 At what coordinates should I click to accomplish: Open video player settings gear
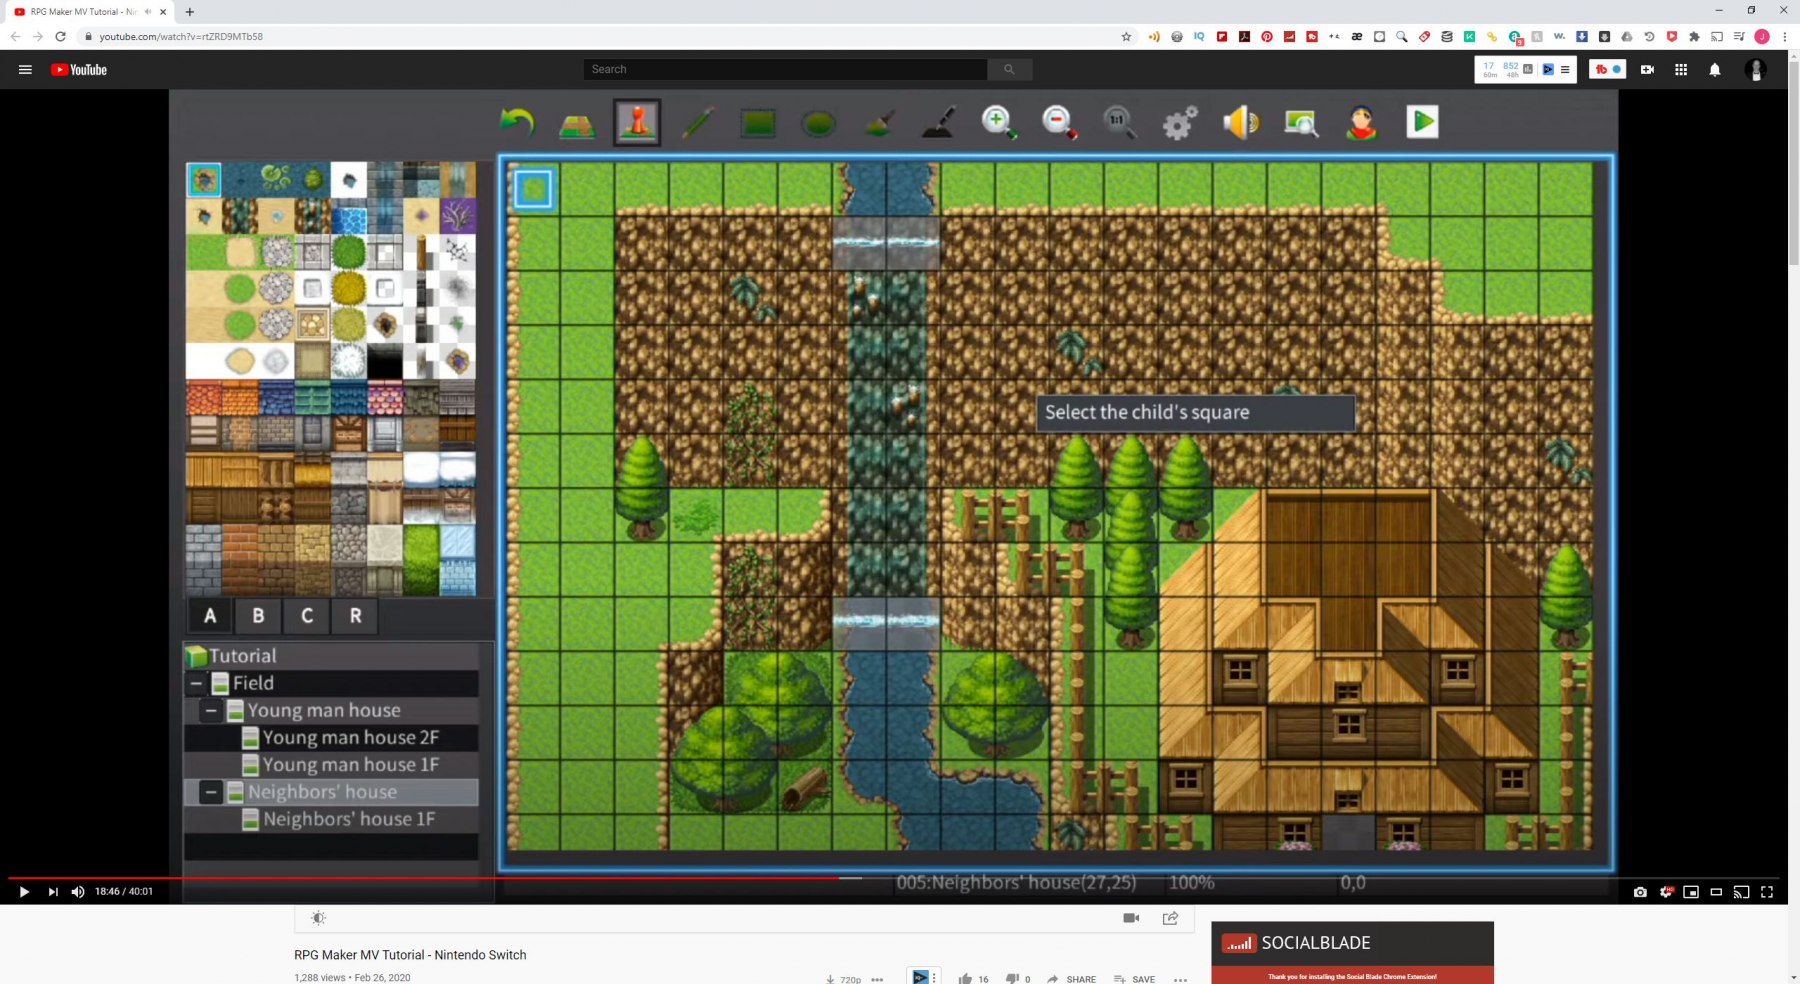1666,892
